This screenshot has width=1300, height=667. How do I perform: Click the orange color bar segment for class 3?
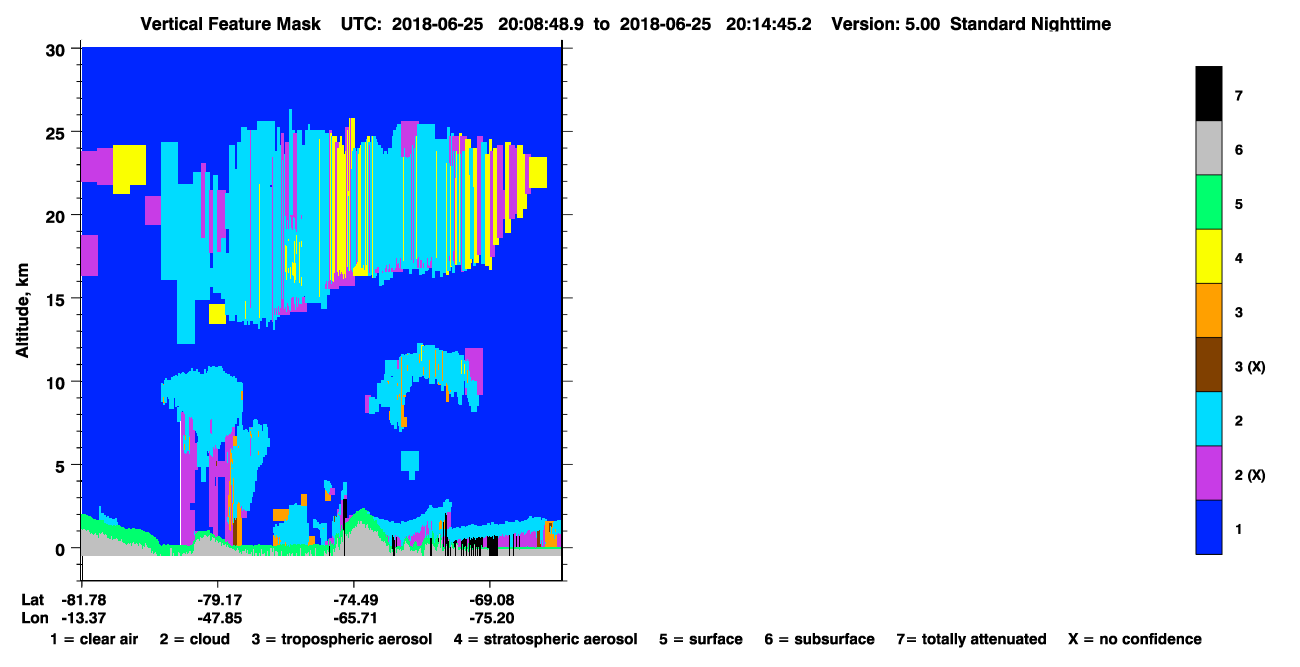1208,310
